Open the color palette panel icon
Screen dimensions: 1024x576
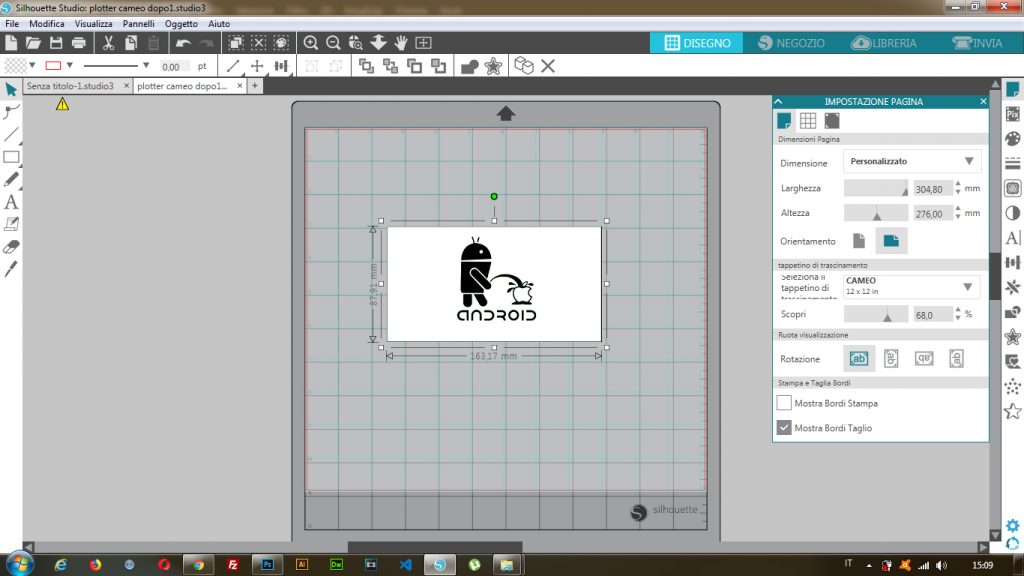(x=1013, y=138)
